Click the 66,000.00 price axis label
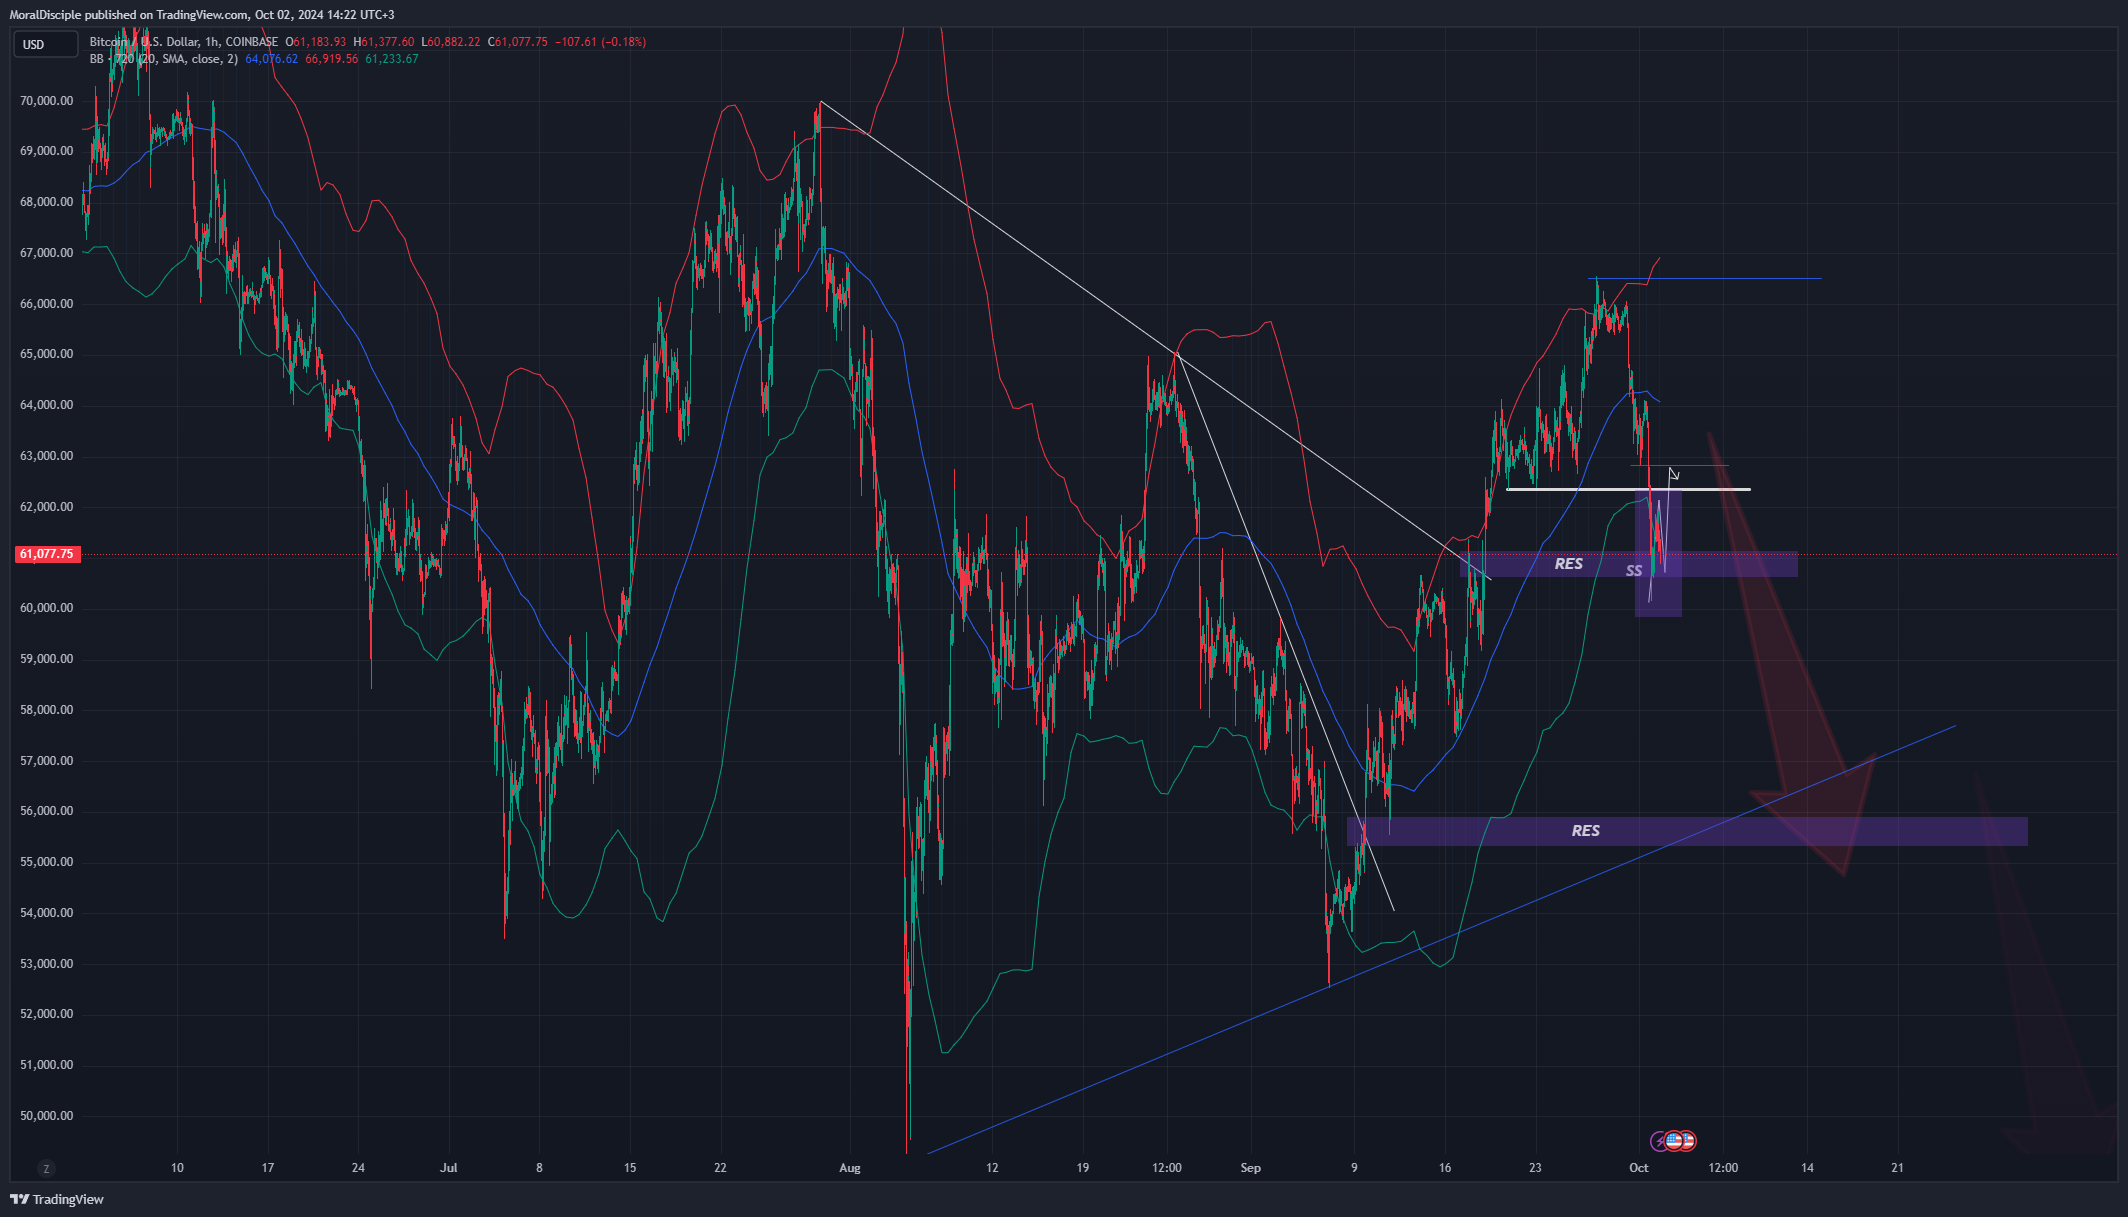The image size is (2128, 1217). [46, 304]
